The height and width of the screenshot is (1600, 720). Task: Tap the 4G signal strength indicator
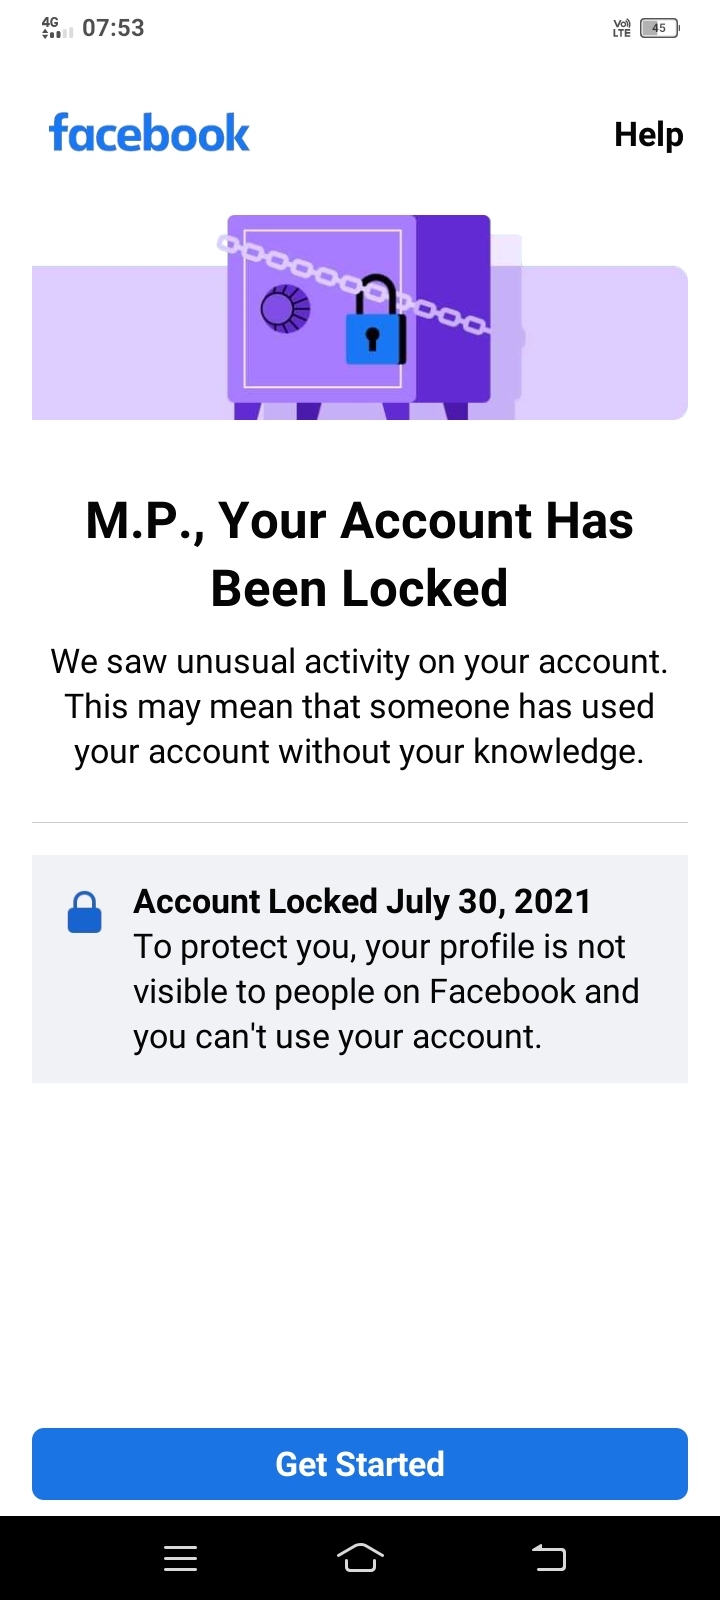57,27
